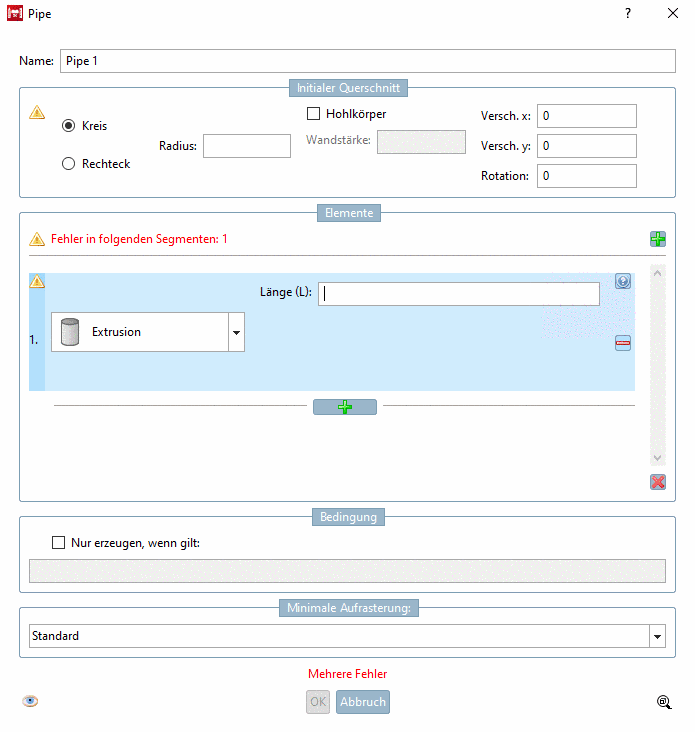
Task: Click the warning icon beside 'Fehler in folgenden Segmenten'
Action: click(37, 239)
